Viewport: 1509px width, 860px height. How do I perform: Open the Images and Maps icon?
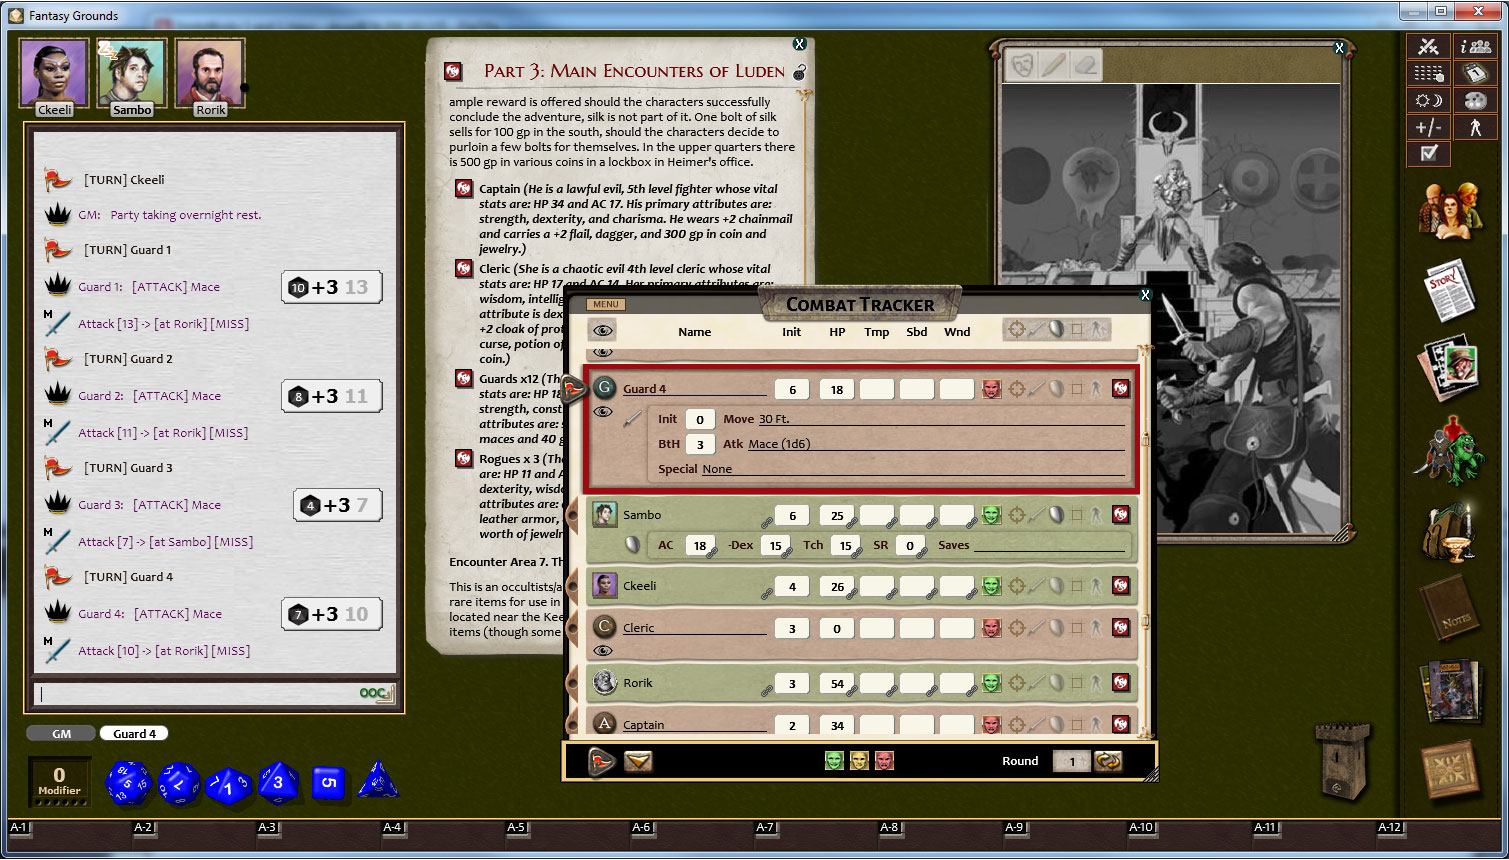click(x=1449, y=369)
